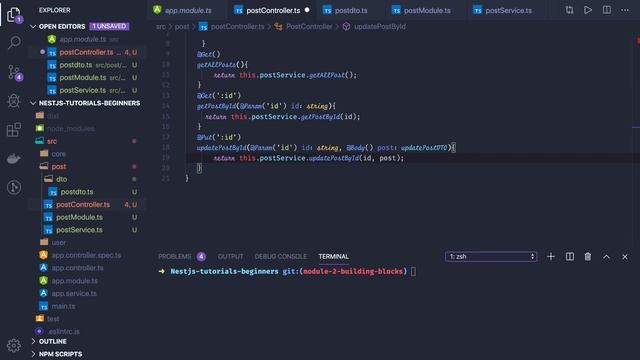Image resolution: width=640 pixels, height=360 pixels.
Task: Open postdto.ts in the file tree
Action: click(x=77, y=192)
